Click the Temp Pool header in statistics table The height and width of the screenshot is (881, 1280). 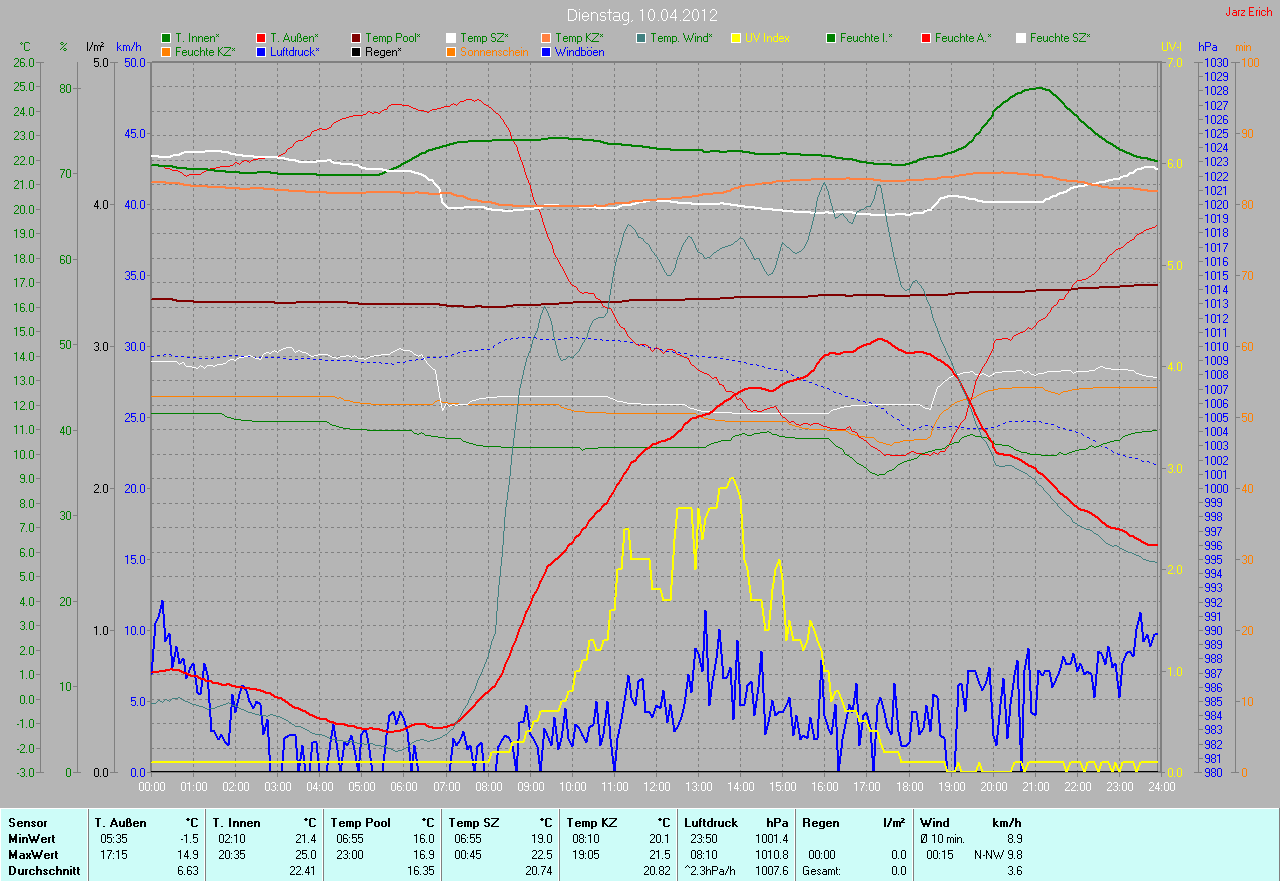point(361,822)
